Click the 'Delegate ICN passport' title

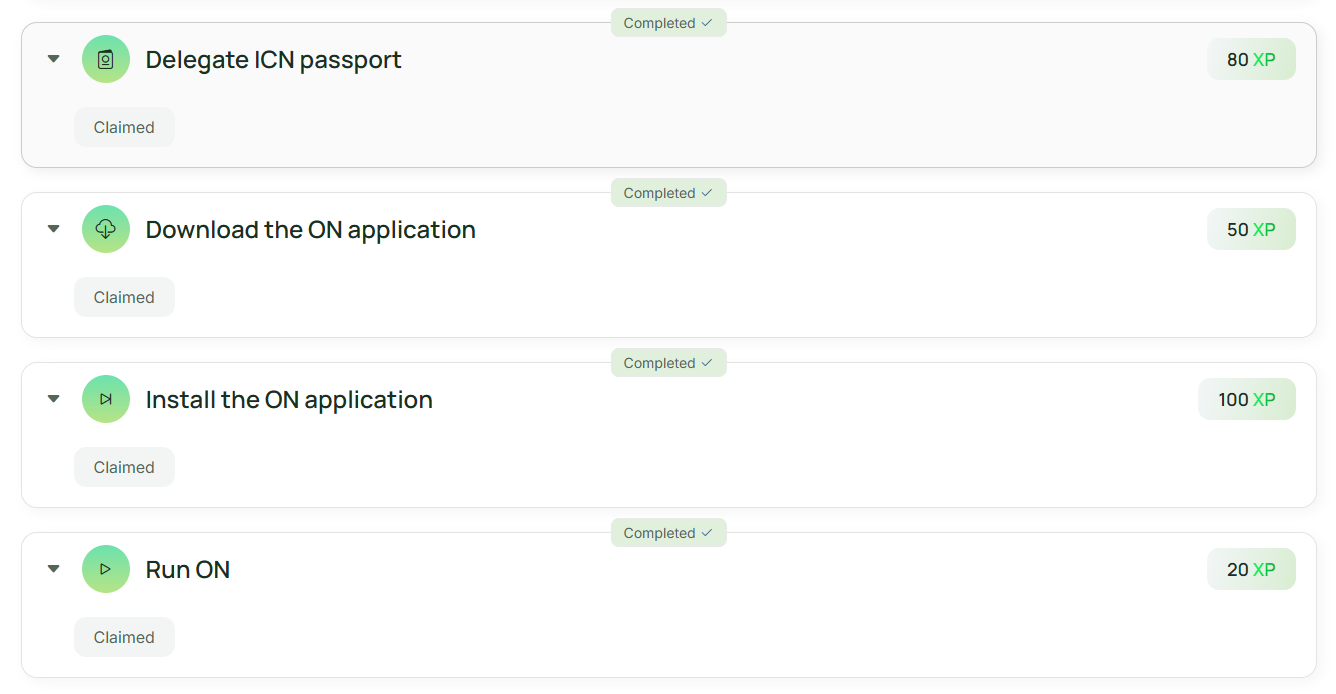(x=273, y=60)
